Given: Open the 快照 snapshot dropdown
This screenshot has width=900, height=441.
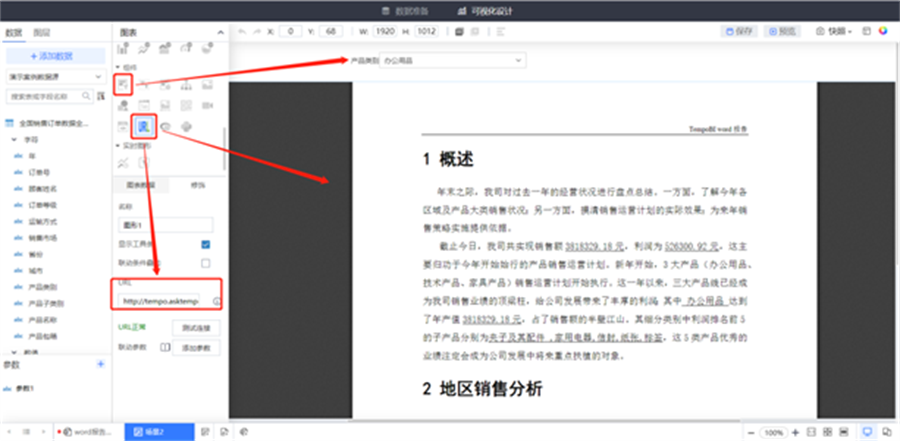Looking at the screenshot, I should click(x=835, y=31).
